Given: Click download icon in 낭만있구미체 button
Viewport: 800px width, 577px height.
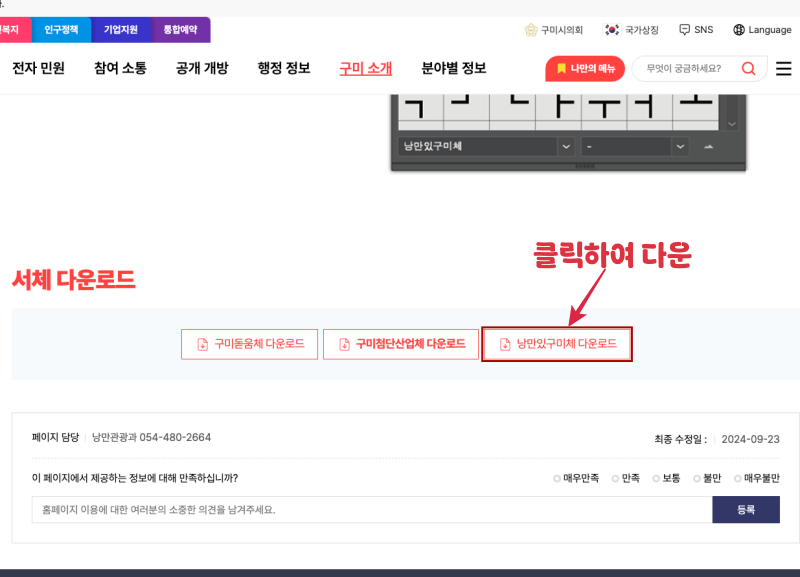Looking at the screenshot, I should 505,344.
